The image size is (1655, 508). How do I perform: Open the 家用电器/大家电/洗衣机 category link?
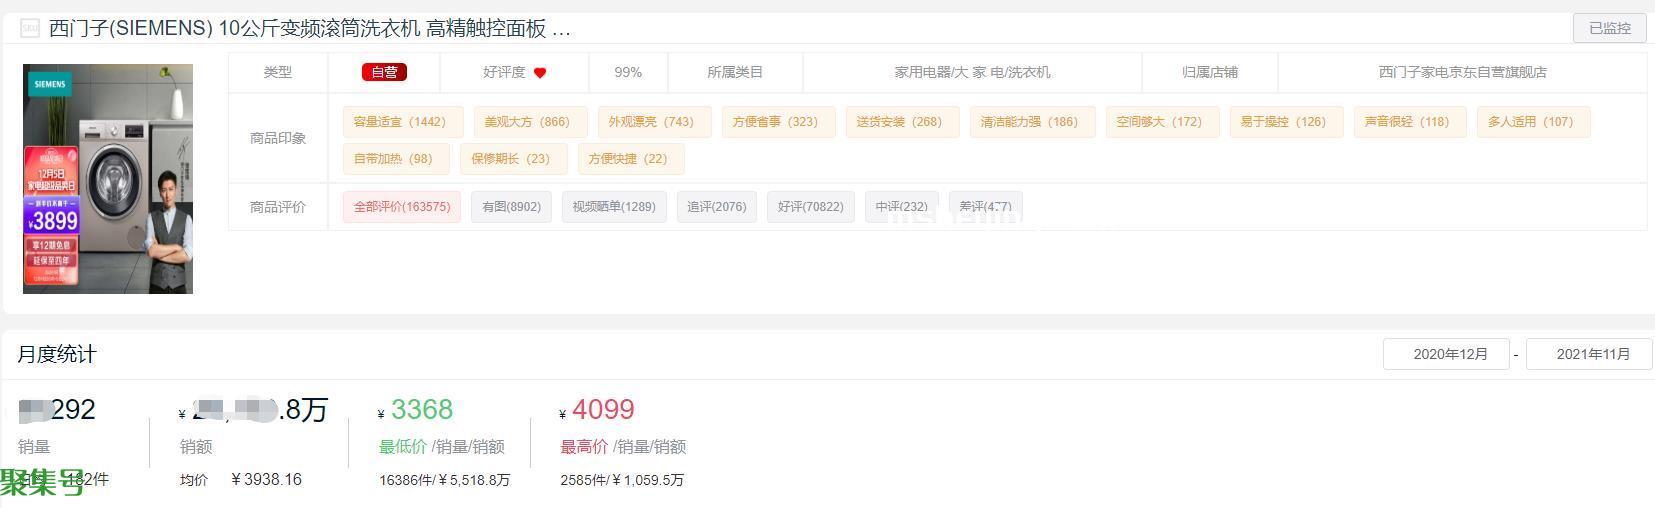click(x=972, y=72)
